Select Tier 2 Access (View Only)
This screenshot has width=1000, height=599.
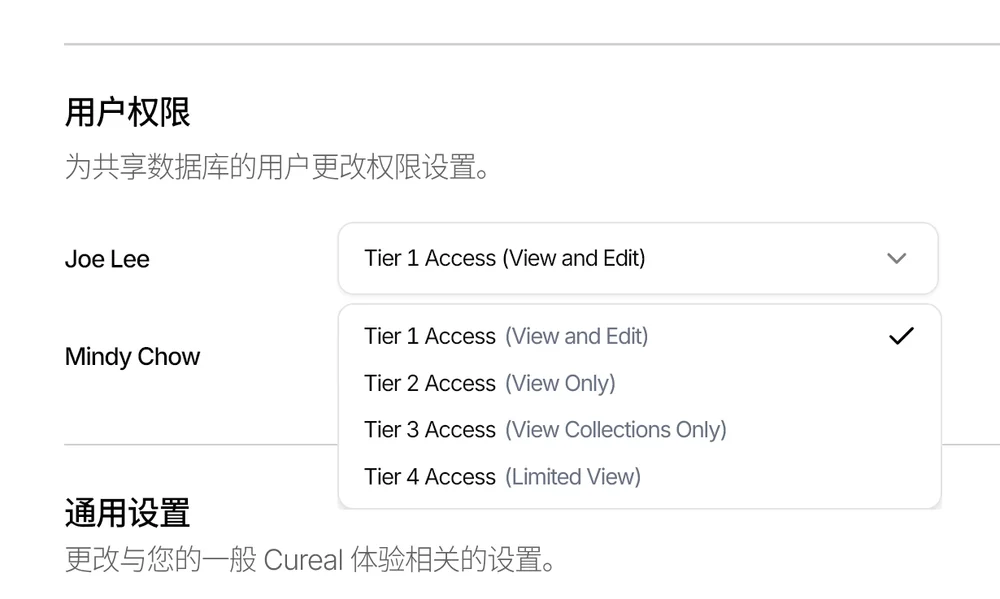point(490,383)
